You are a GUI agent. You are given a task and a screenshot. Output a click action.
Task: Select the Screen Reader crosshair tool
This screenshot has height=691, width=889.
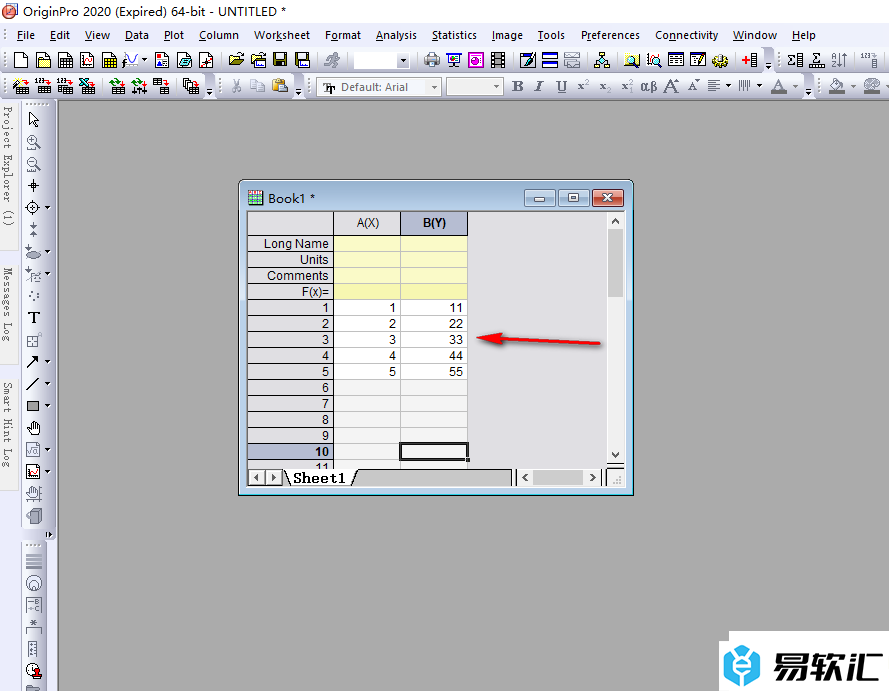click(x=33, y=186)
